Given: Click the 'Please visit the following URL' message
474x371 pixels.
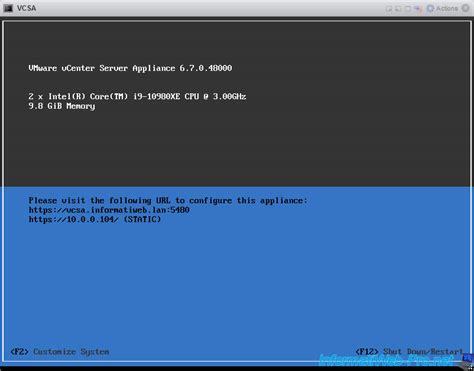Looking at the screenshot, I should point(168,201).
